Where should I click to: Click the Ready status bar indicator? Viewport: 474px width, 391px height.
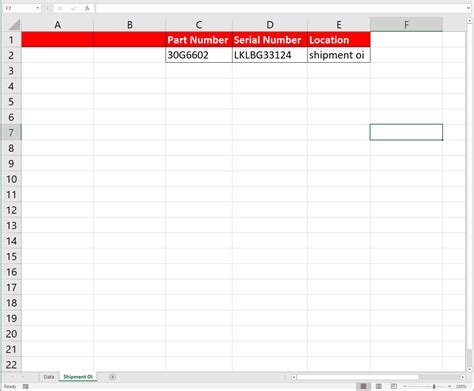pyautogui.click(x=10, y=387)
